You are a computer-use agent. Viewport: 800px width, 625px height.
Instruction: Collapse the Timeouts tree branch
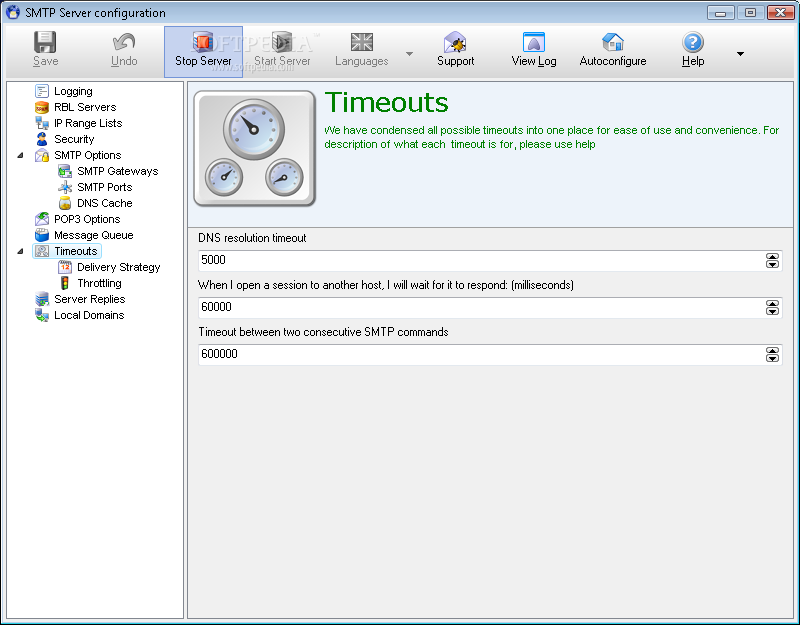pyautogui.click(x=20, y=251)
